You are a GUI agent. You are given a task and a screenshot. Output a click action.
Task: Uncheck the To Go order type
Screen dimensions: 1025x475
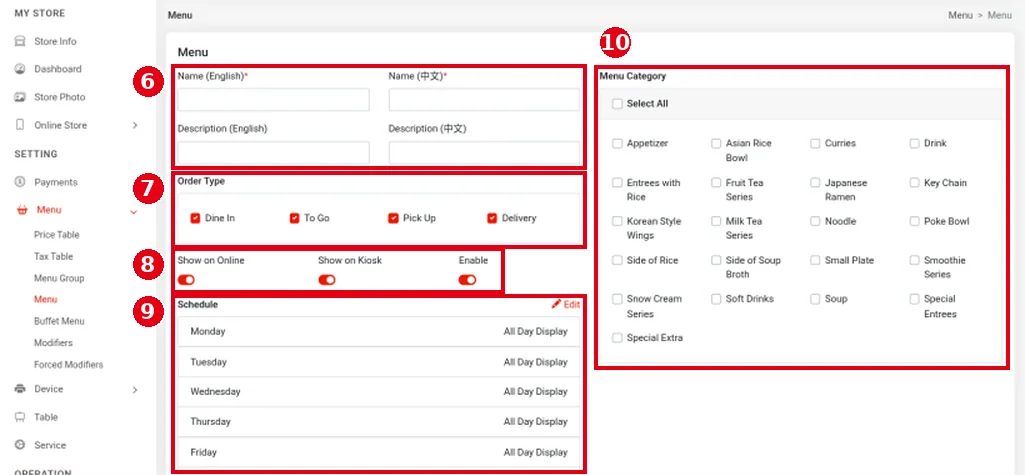(294, 218)
